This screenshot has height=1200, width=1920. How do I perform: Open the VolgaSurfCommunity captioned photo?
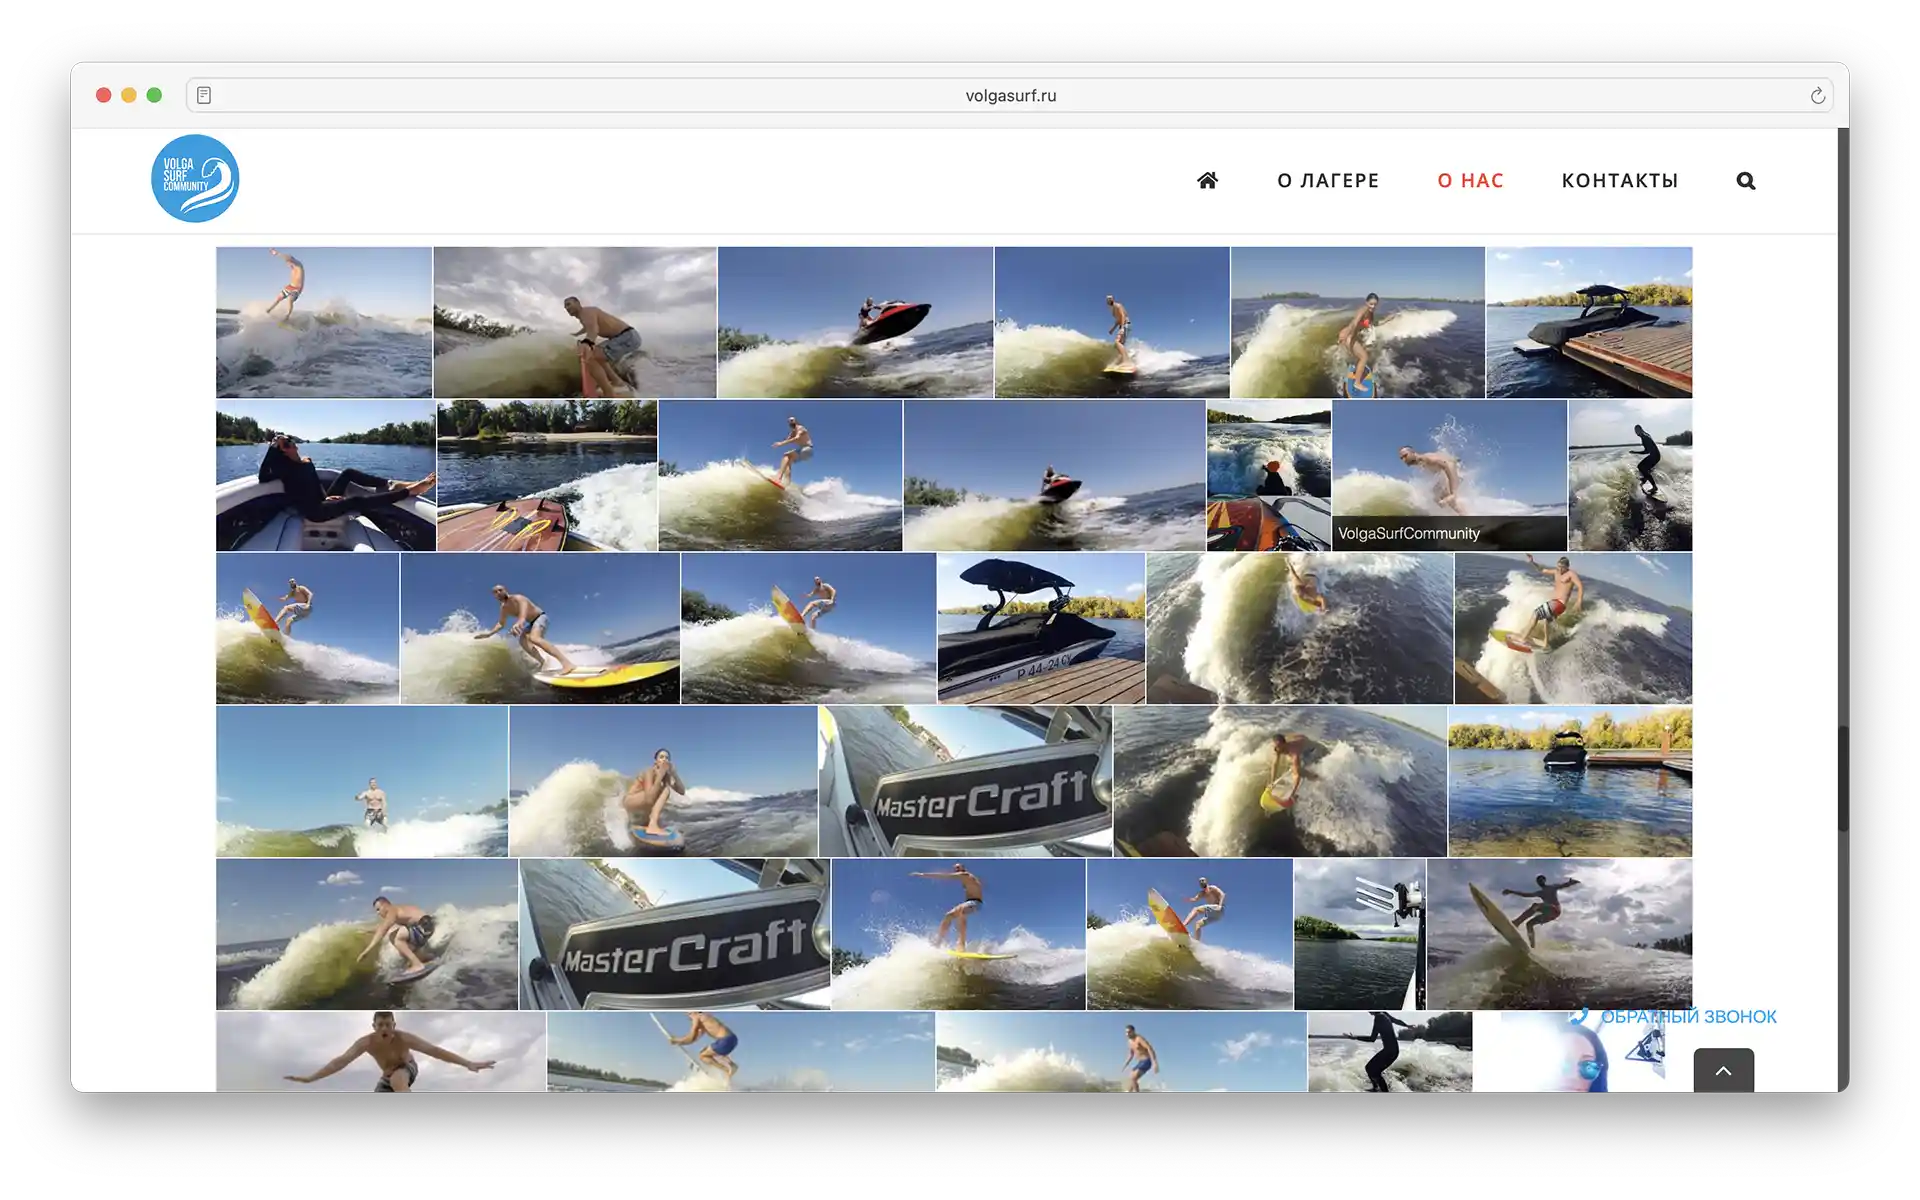(1449, 475)
